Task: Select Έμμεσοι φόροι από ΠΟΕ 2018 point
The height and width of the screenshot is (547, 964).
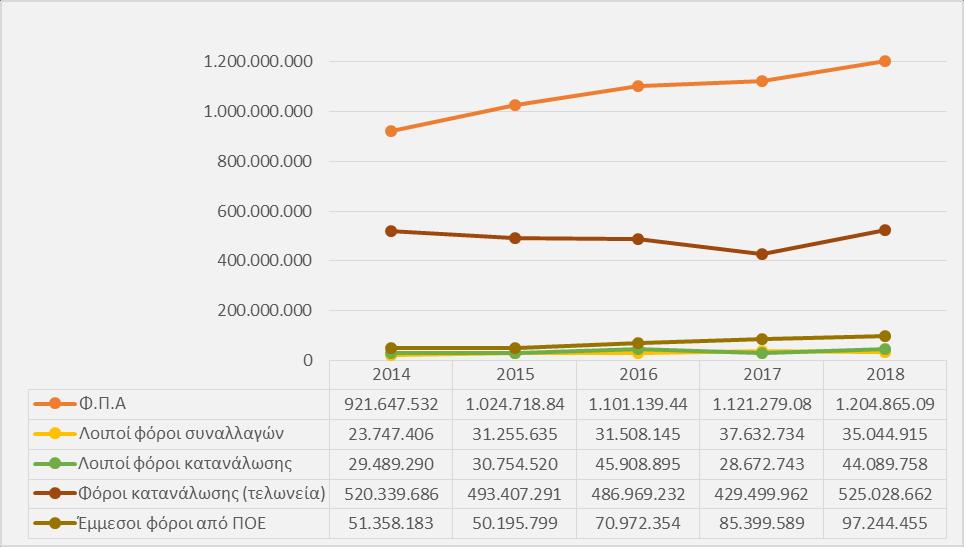Action: click(x=885, y=336)
